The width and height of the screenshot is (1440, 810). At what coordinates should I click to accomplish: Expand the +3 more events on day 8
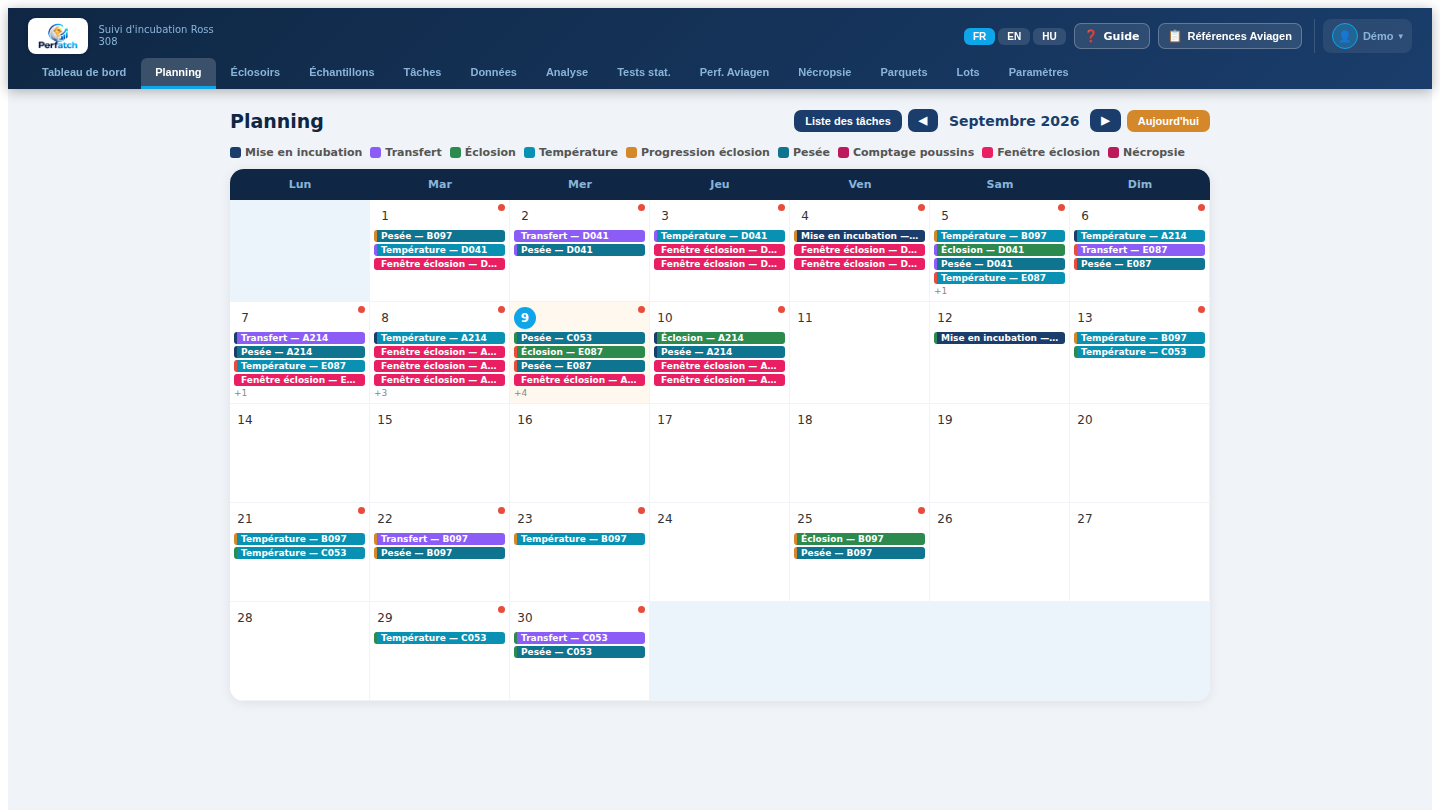pos(381,393)
